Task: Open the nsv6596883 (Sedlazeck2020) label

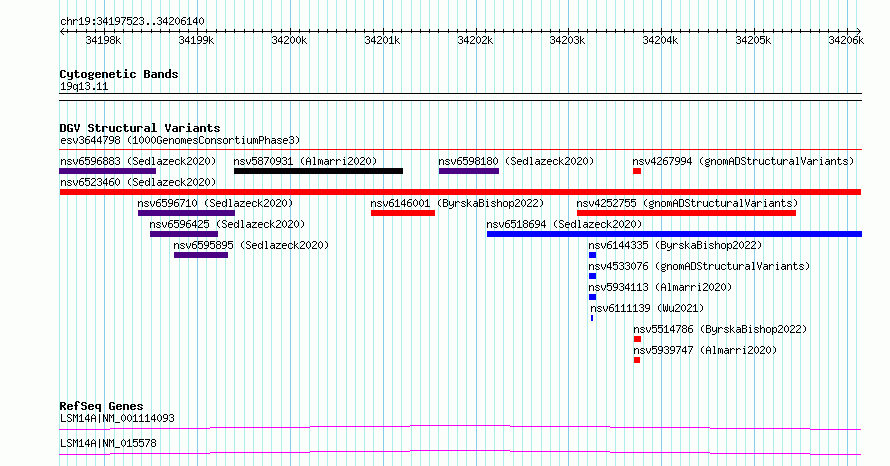Action: [138, 161]
